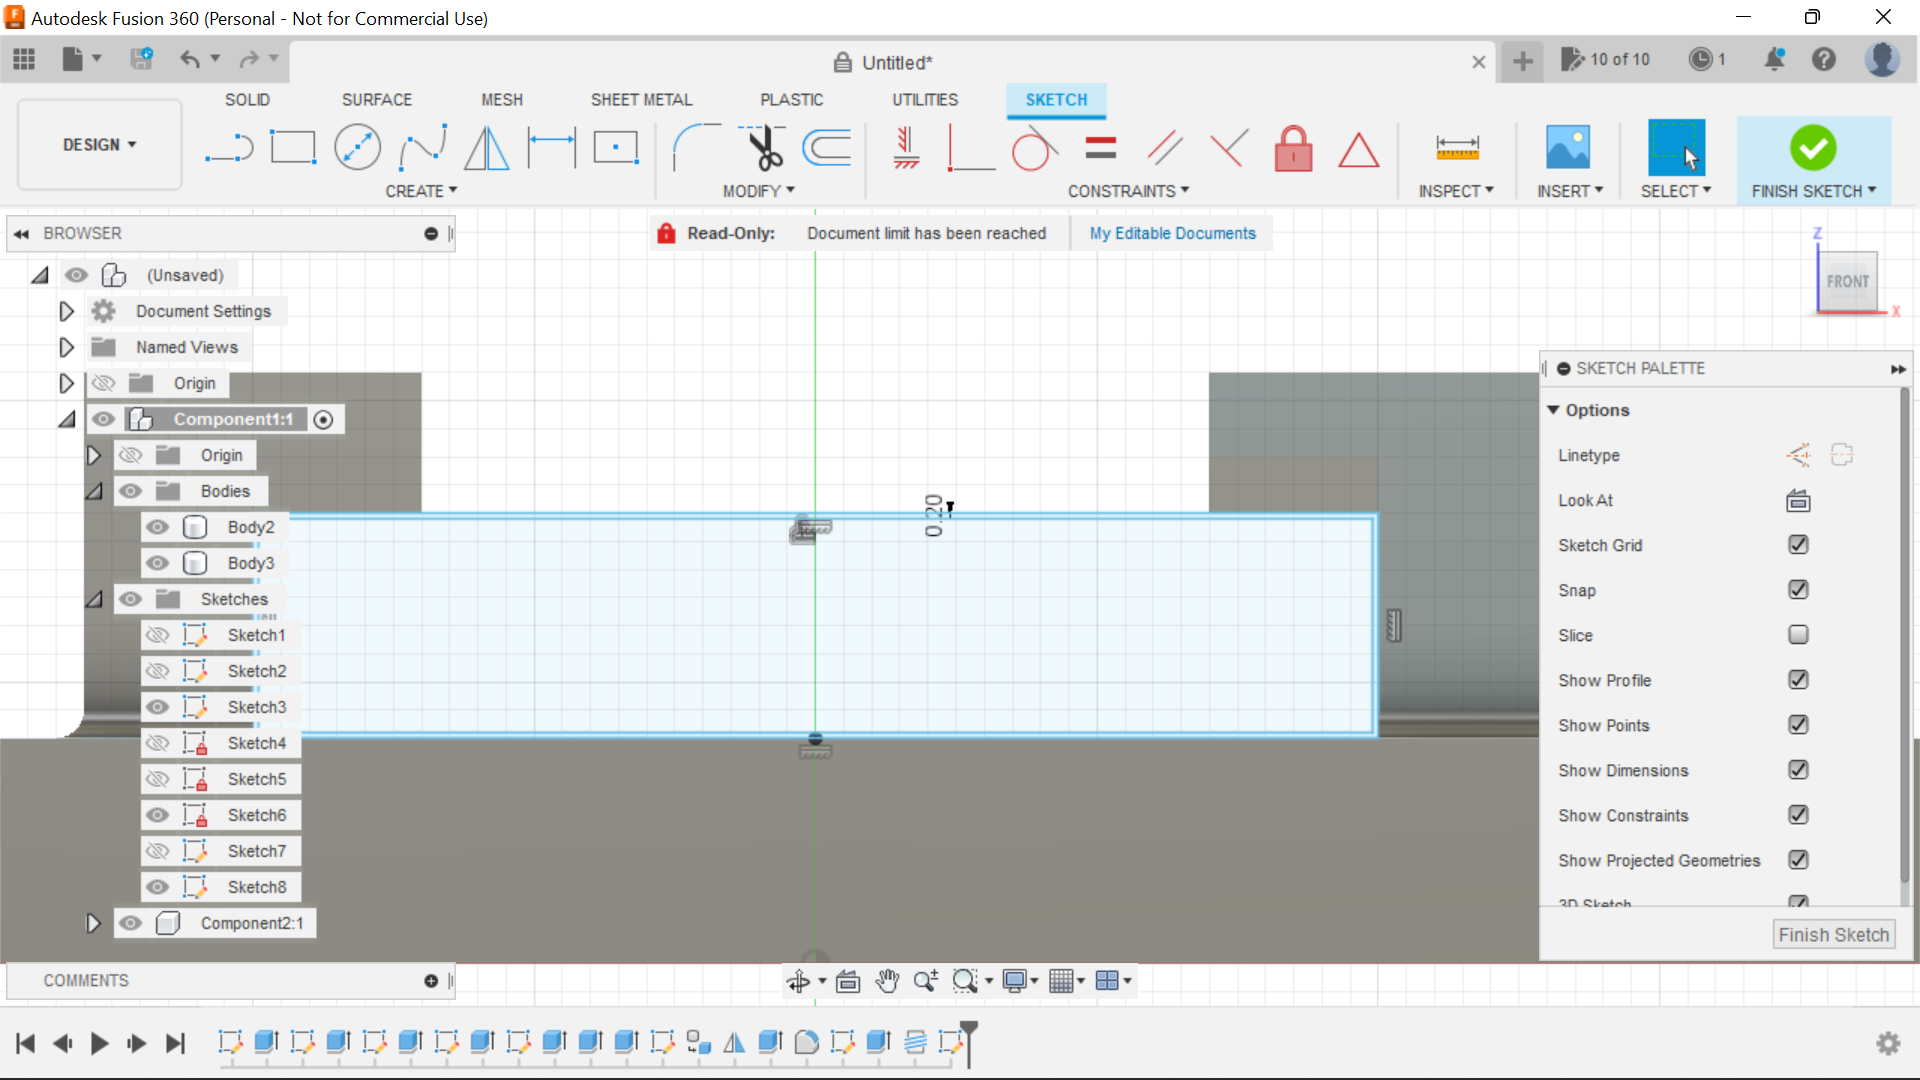Collapse the Options section in Sketch Palette
1920x1080 pixels.
coord(1553,410)
